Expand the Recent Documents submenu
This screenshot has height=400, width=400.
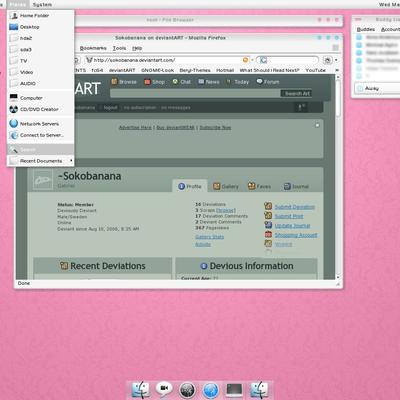pyautogui.click(x=41, y=161)
